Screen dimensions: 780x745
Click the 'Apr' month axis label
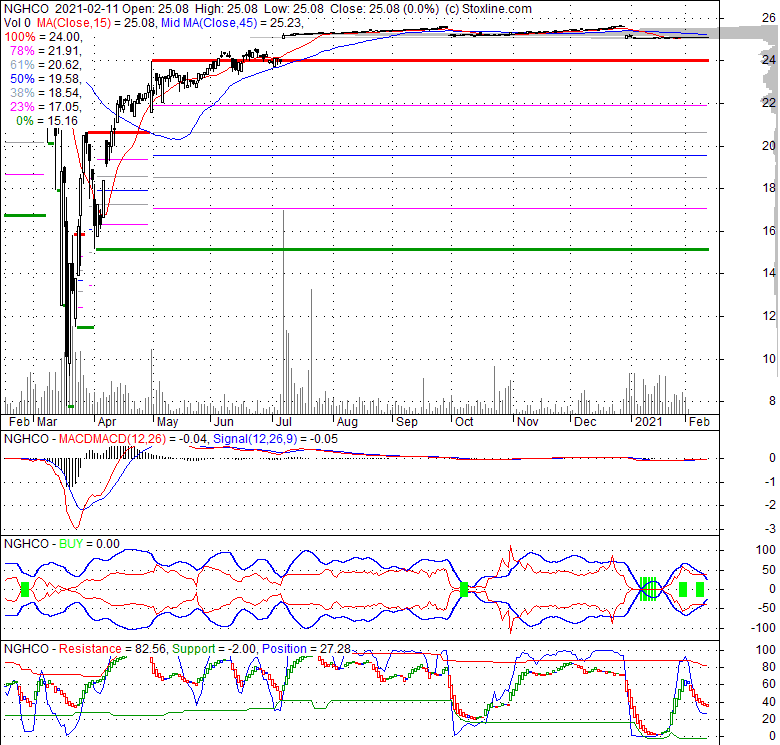(x=106, y=422)
